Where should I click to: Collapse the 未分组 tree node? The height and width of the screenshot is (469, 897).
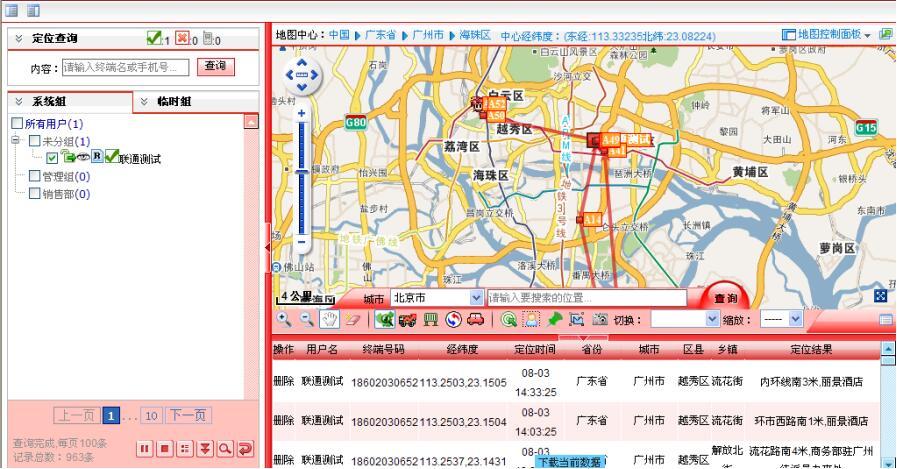pyautogui.click(x=16, y=141)
